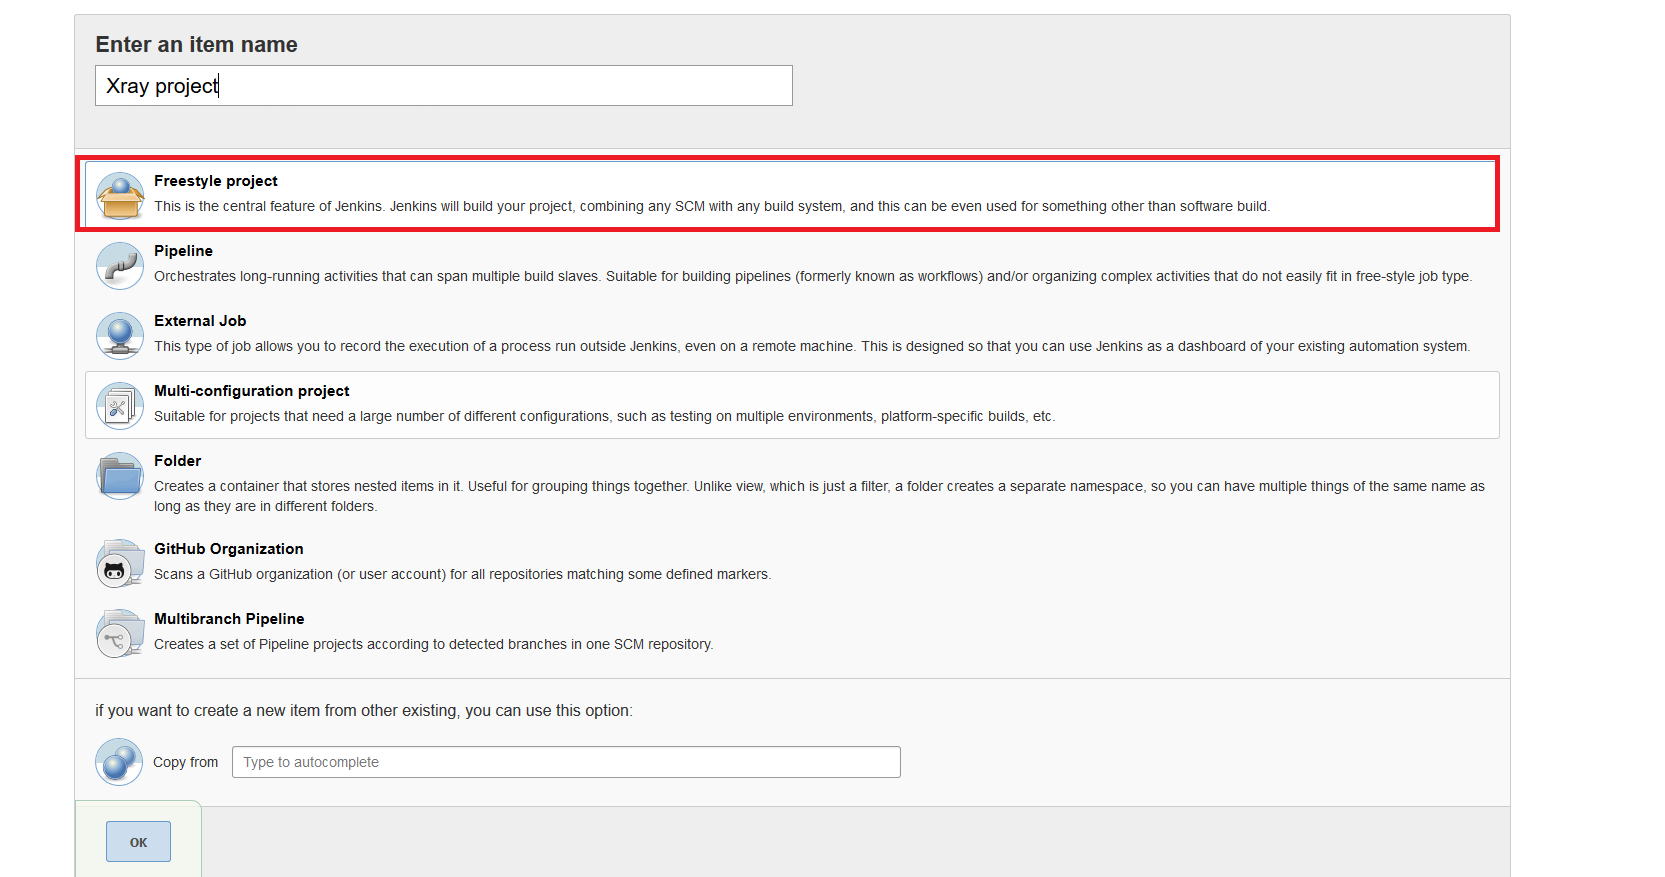This screenshot has height=877, width=1665.
Task: Click the Folder description about nested items
Action: coord(819,496)
